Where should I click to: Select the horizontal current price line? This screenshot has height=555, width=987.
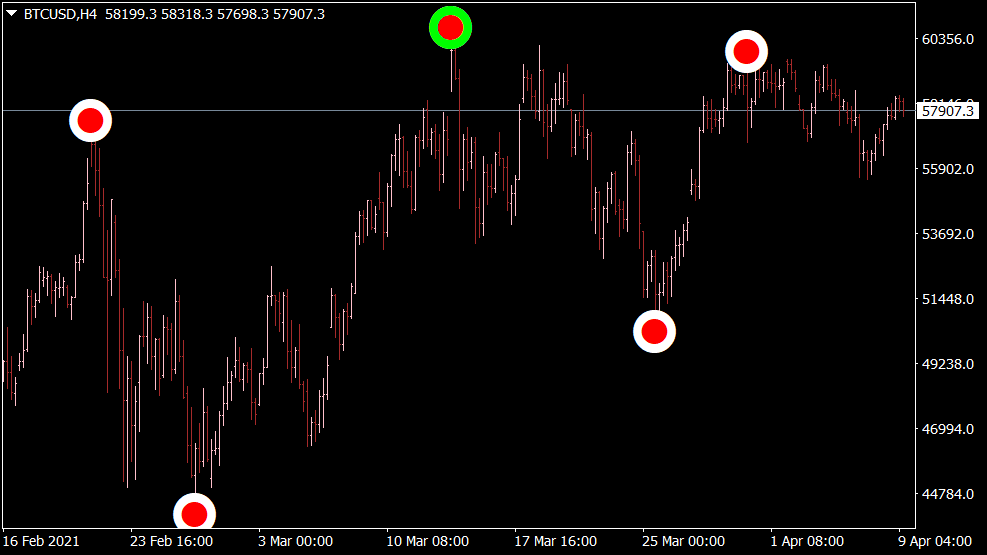[x=300, y=110]
